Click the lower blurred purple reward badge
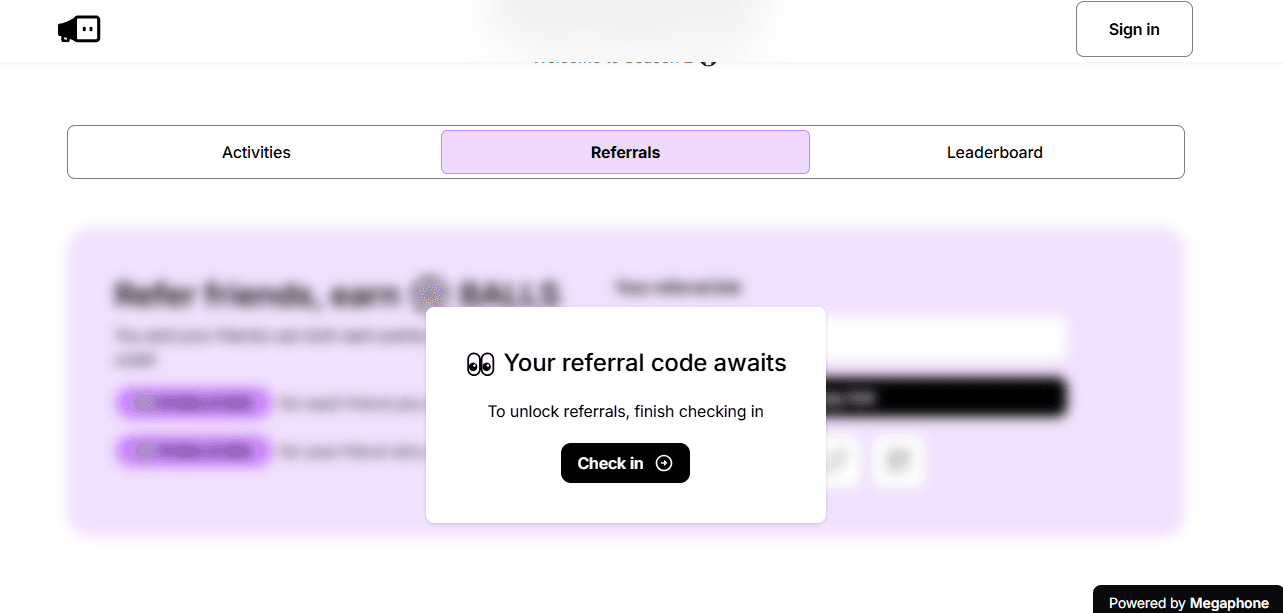Image resolution: width=1283 pixels, height=613 pixels. coord(193,451)
